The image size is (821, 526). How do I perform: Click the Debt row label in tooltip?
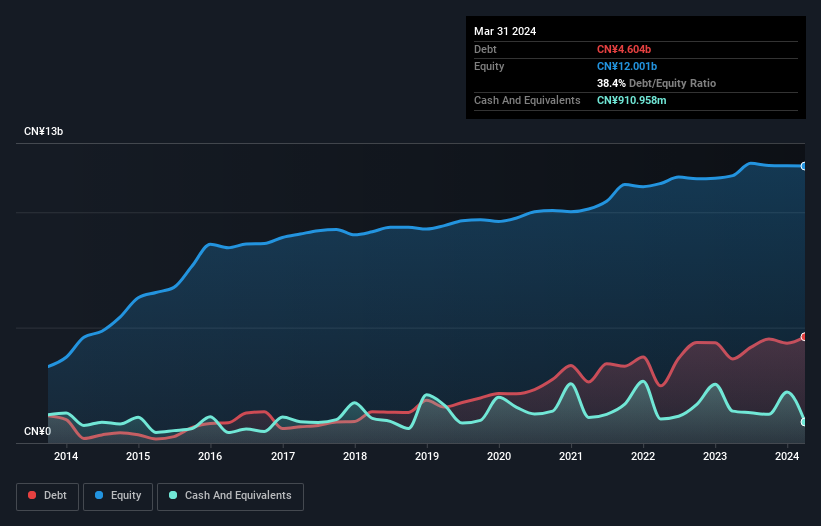coord(485,49)
